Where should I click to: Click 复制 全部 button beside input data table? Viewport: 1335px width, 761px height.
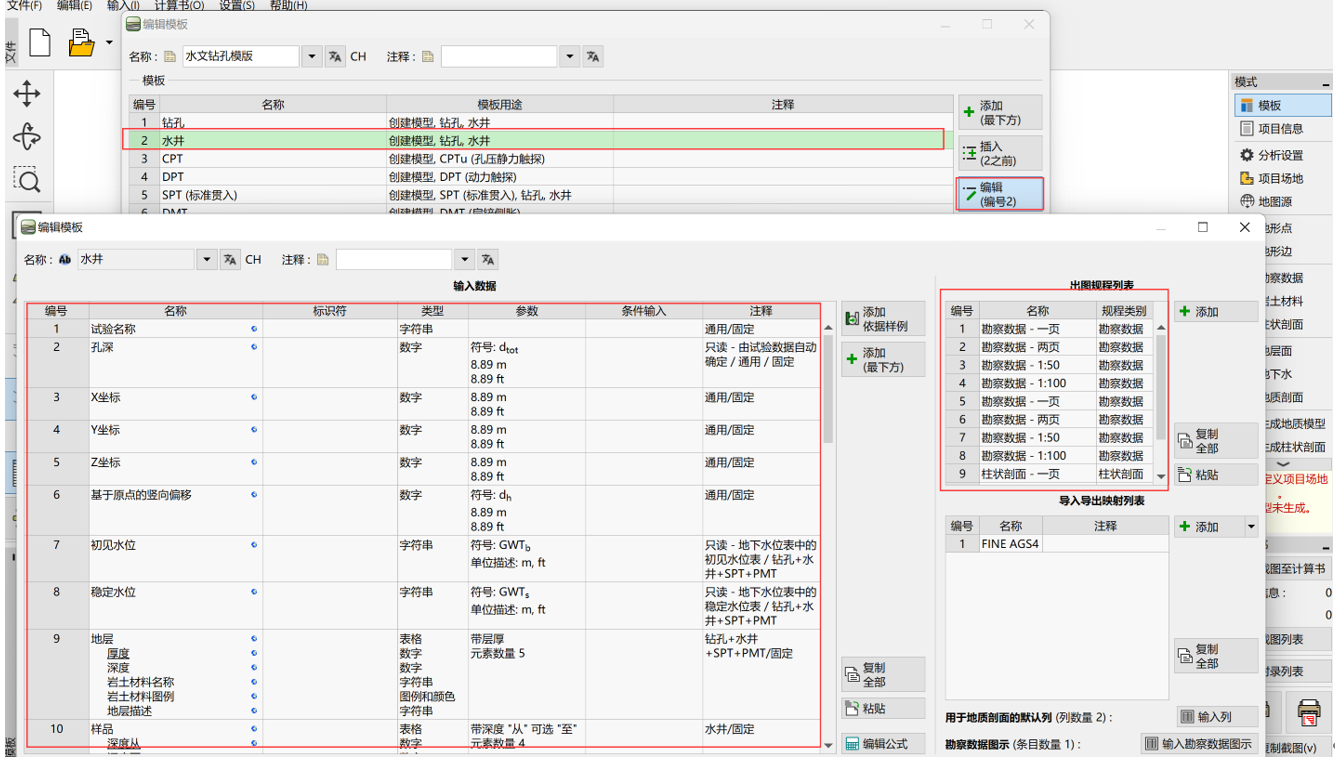[883, 675]
